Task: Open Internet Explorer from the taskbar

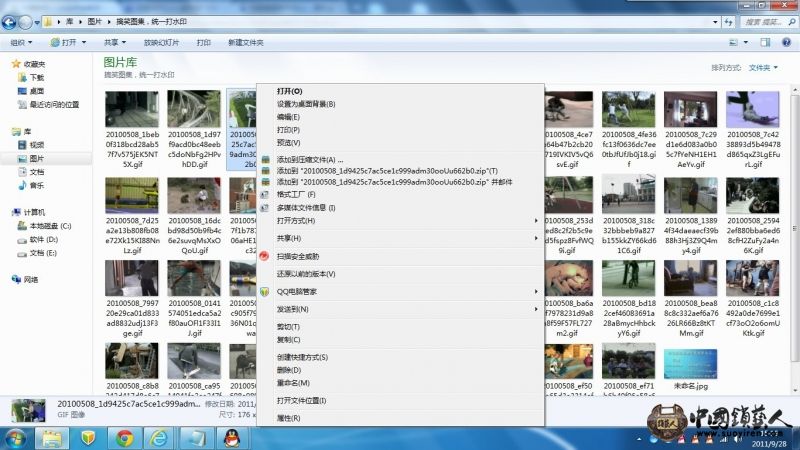Action: tap(159, 438)
